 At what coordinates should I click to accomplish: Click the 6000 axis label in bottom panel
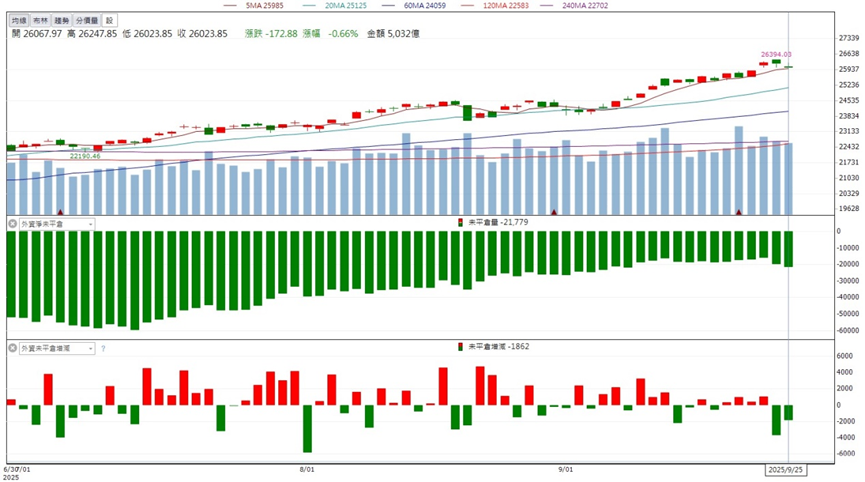pyautogui.click(x=845, y=356)
